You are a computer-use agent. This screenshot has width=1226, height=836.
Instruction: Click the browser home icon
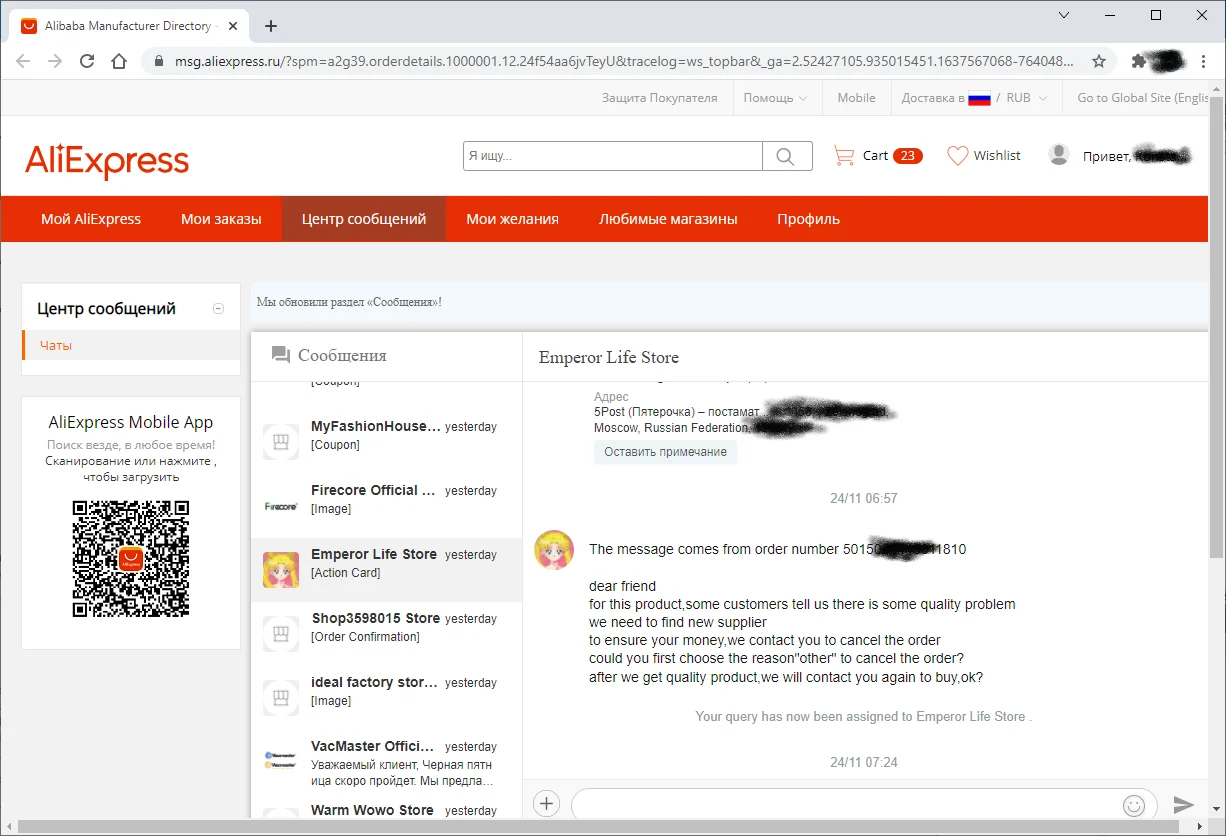[x=119, y=61]
